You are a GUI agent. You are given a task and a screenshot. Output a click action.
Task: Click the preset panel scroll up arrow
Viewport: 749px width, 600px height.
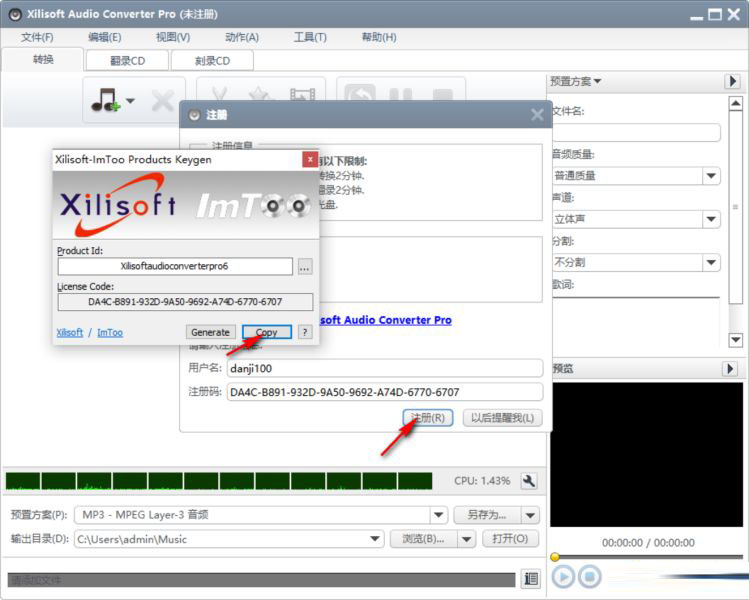(x=736, y=103)
